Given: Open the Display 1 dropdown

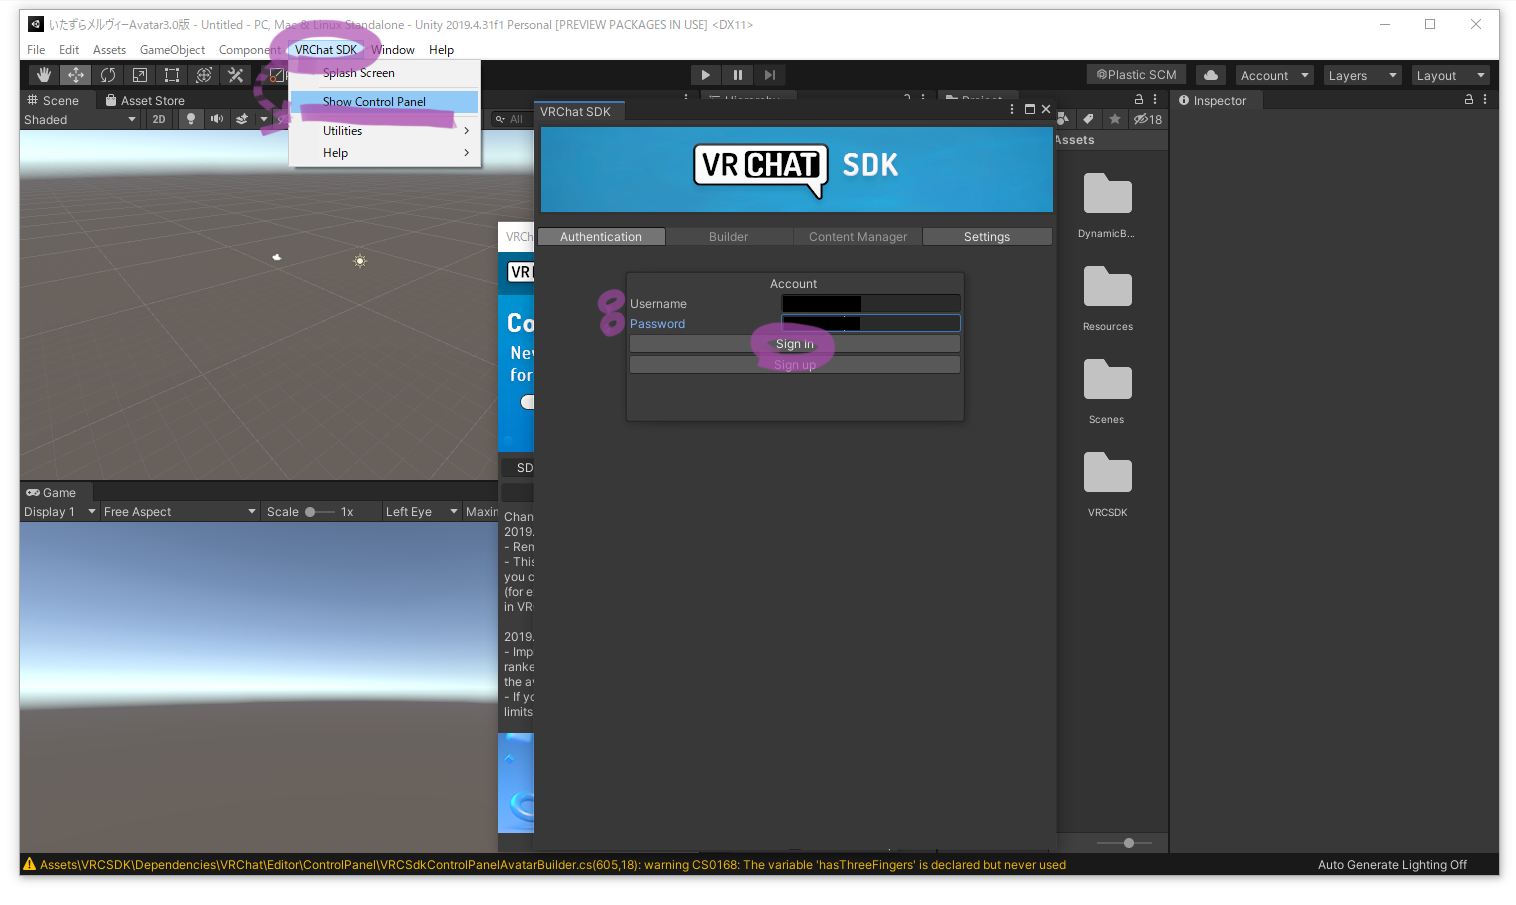Looking at the screenshot, I should point(60,511).
